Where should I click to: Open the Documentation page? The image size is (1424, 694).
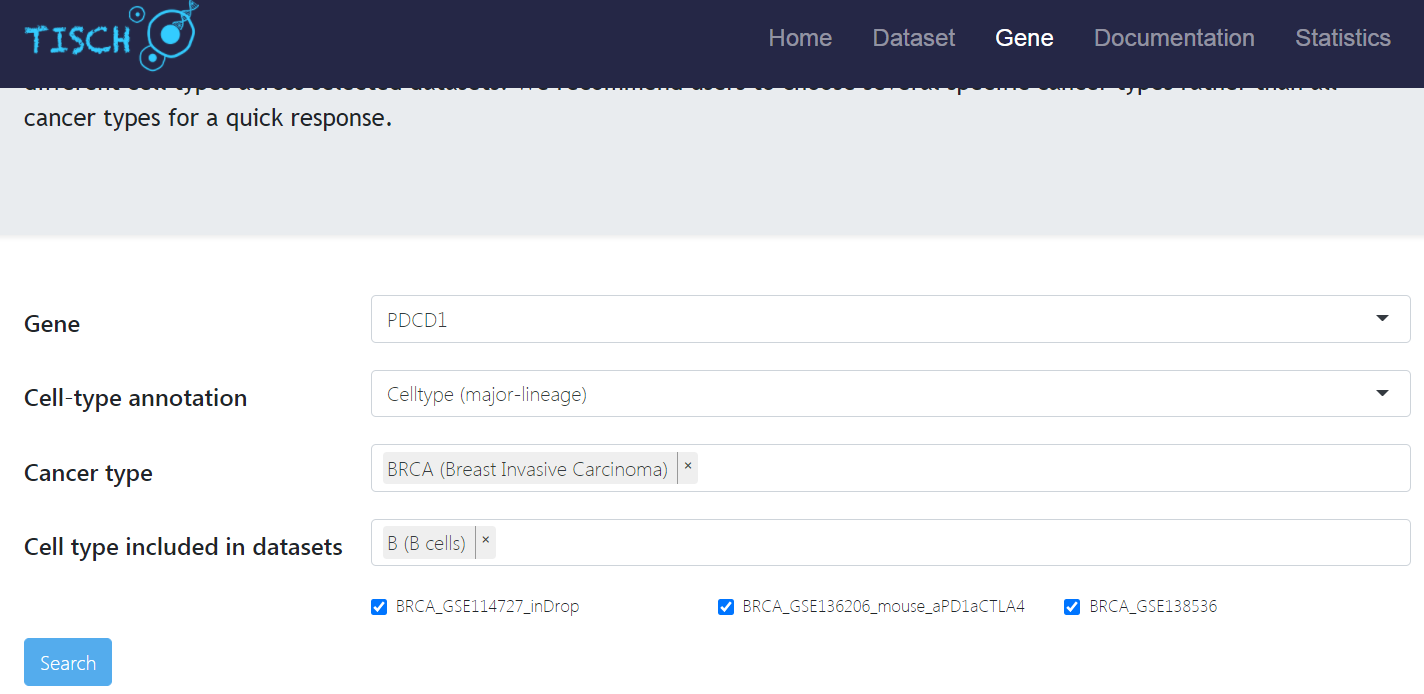[x=1174, y=38]
